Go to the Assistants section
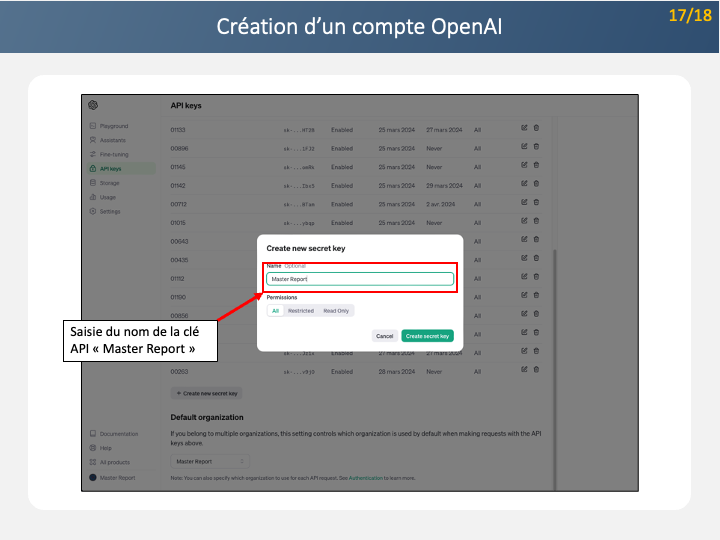 point(112,140)
